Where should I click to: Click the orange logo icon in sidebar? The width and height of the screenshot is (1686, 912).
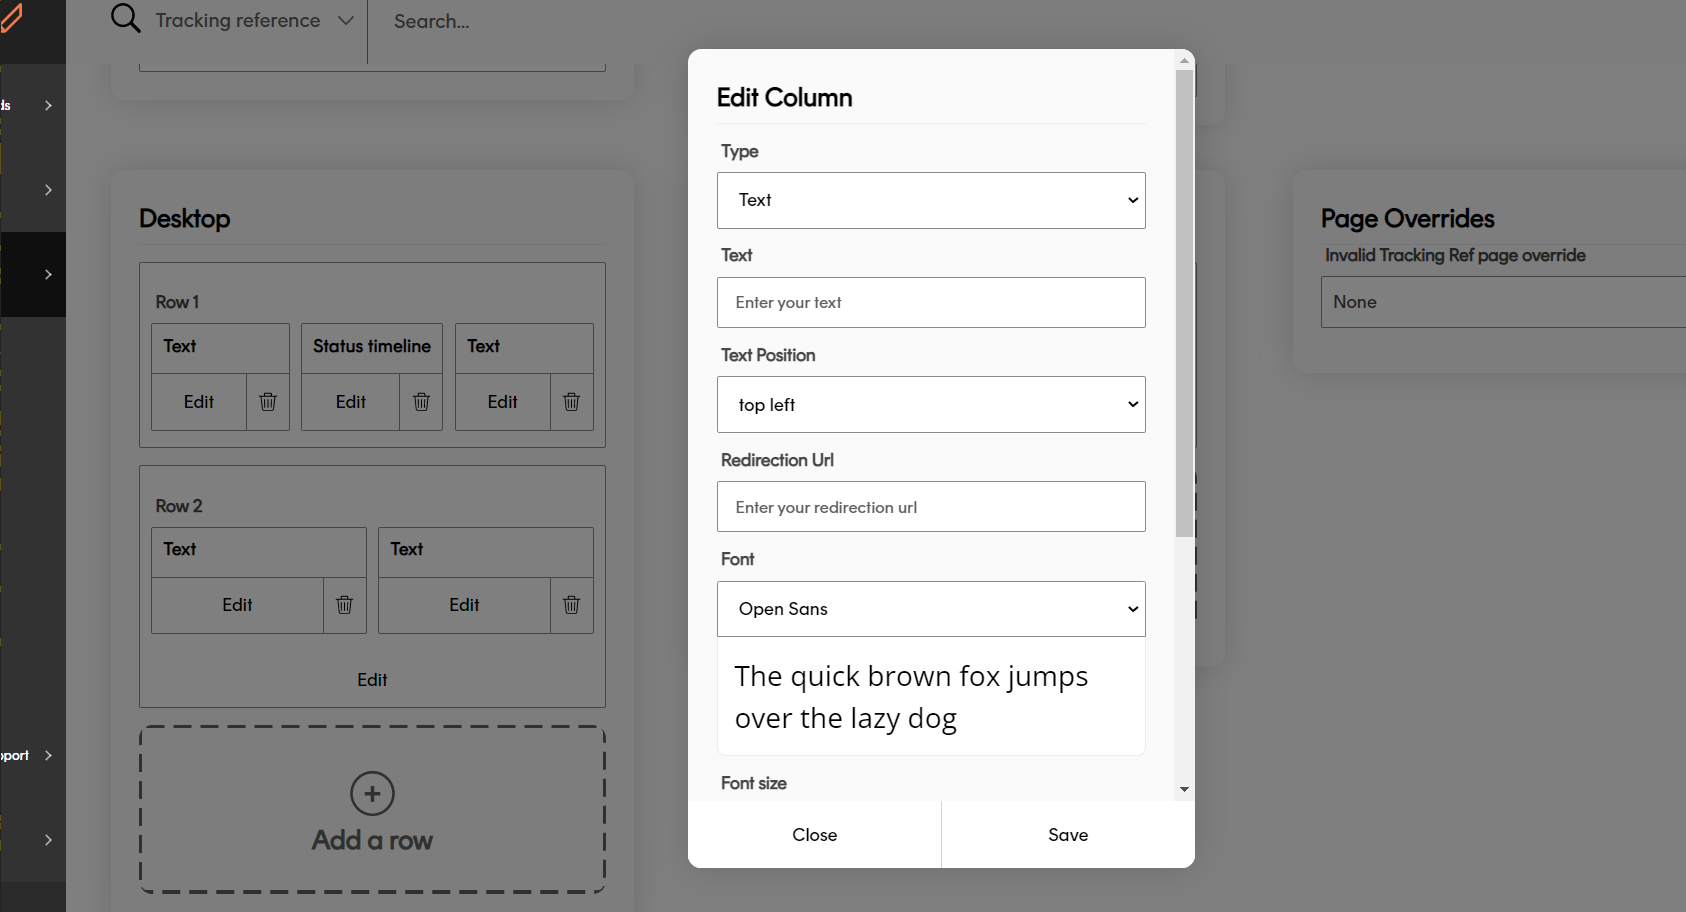click(12, 17)
